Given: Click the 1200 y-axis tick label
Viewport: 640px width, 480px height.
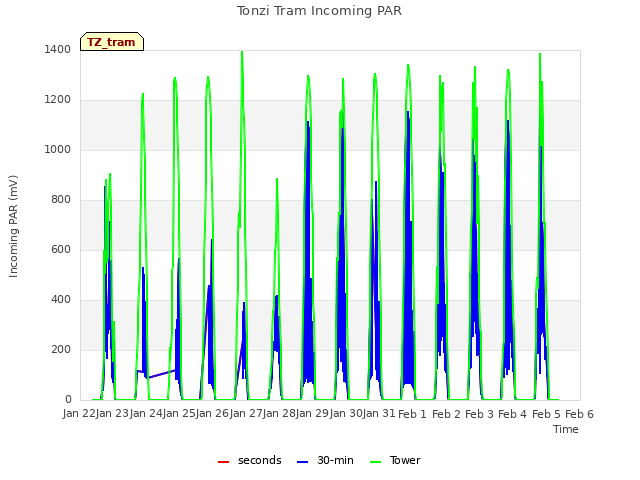Looking at the screenshot, I should click(x=58, y=100).
